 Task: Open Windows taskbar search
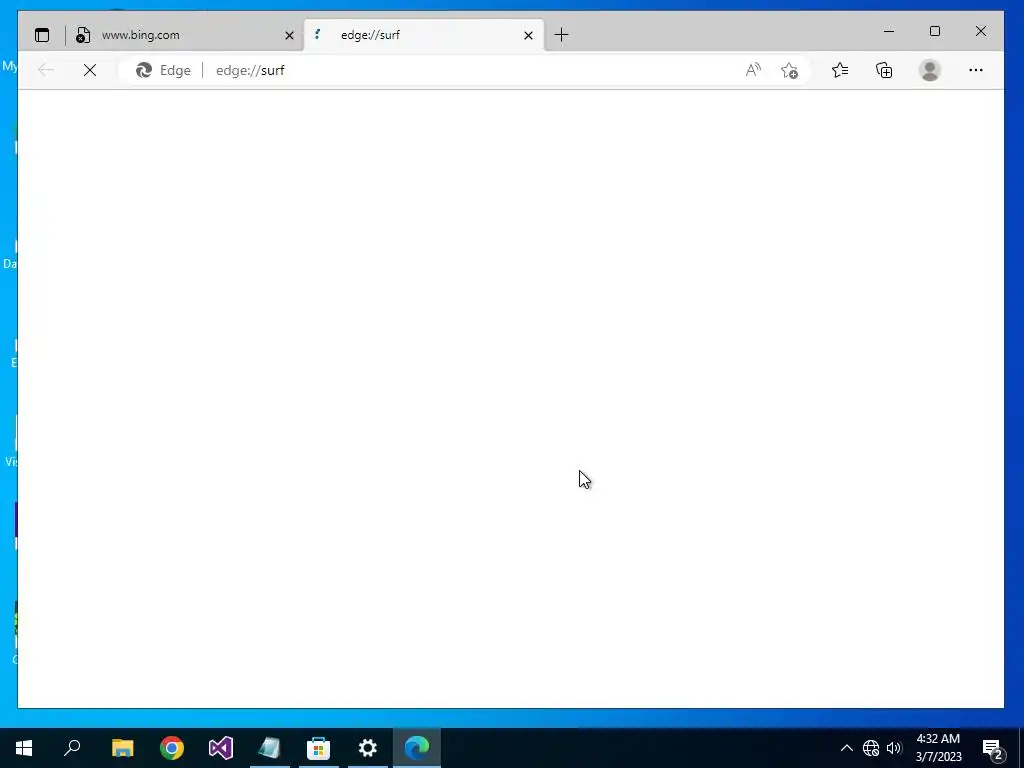[72, 748]
